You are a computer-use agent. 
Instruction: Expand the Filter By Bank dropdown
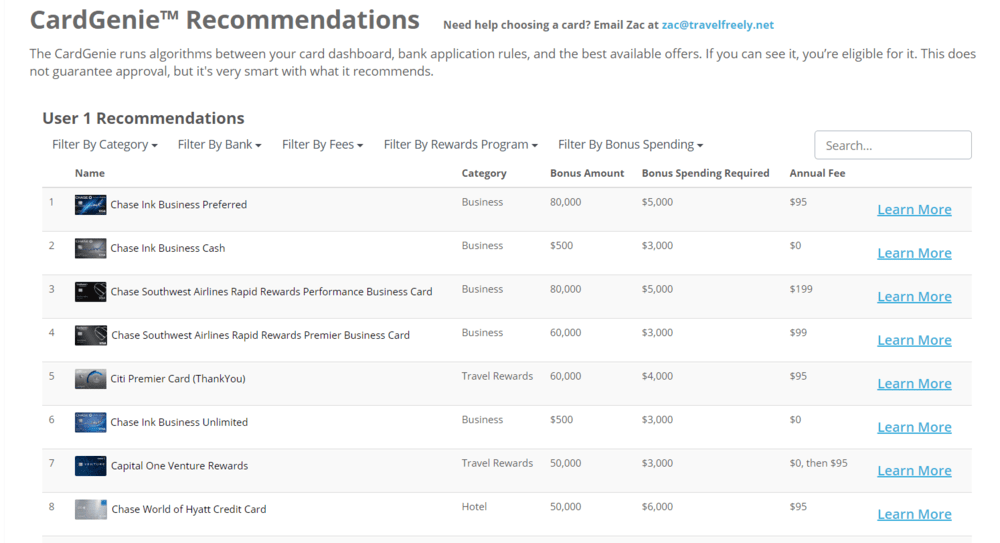click(x=219, y=145)
